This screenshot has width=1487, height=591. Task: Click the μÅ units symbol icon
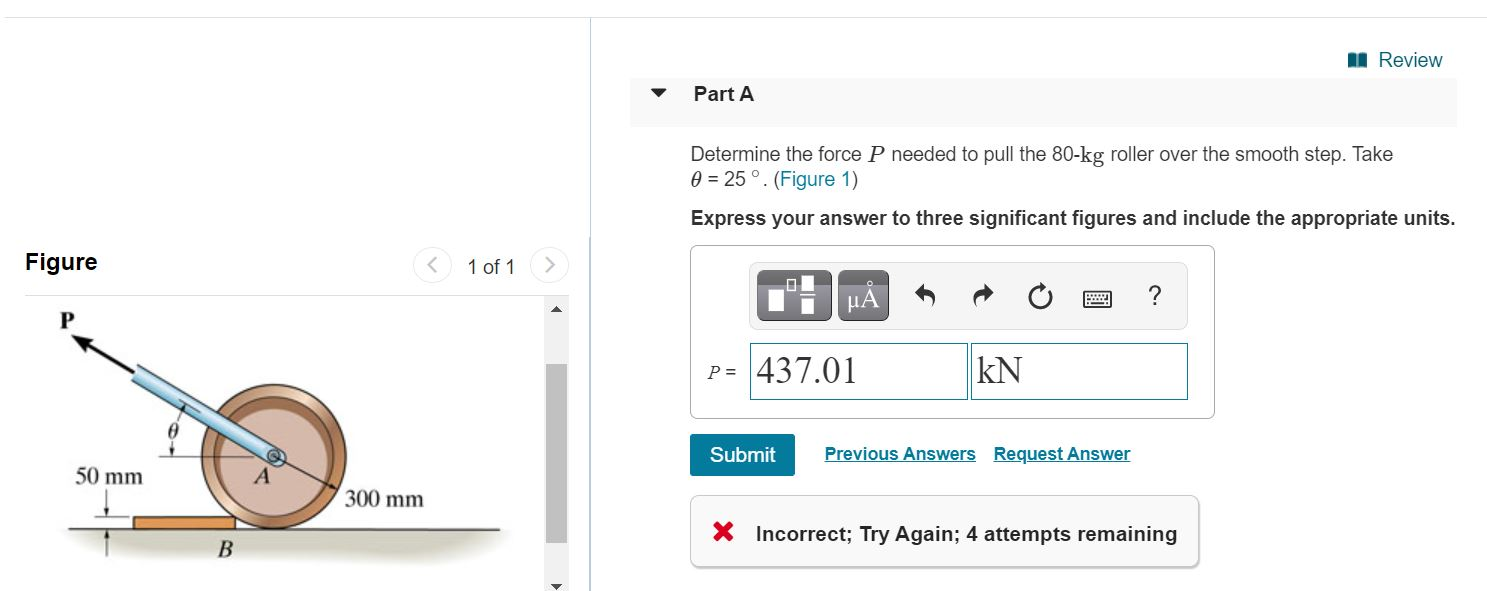(862, 294)
